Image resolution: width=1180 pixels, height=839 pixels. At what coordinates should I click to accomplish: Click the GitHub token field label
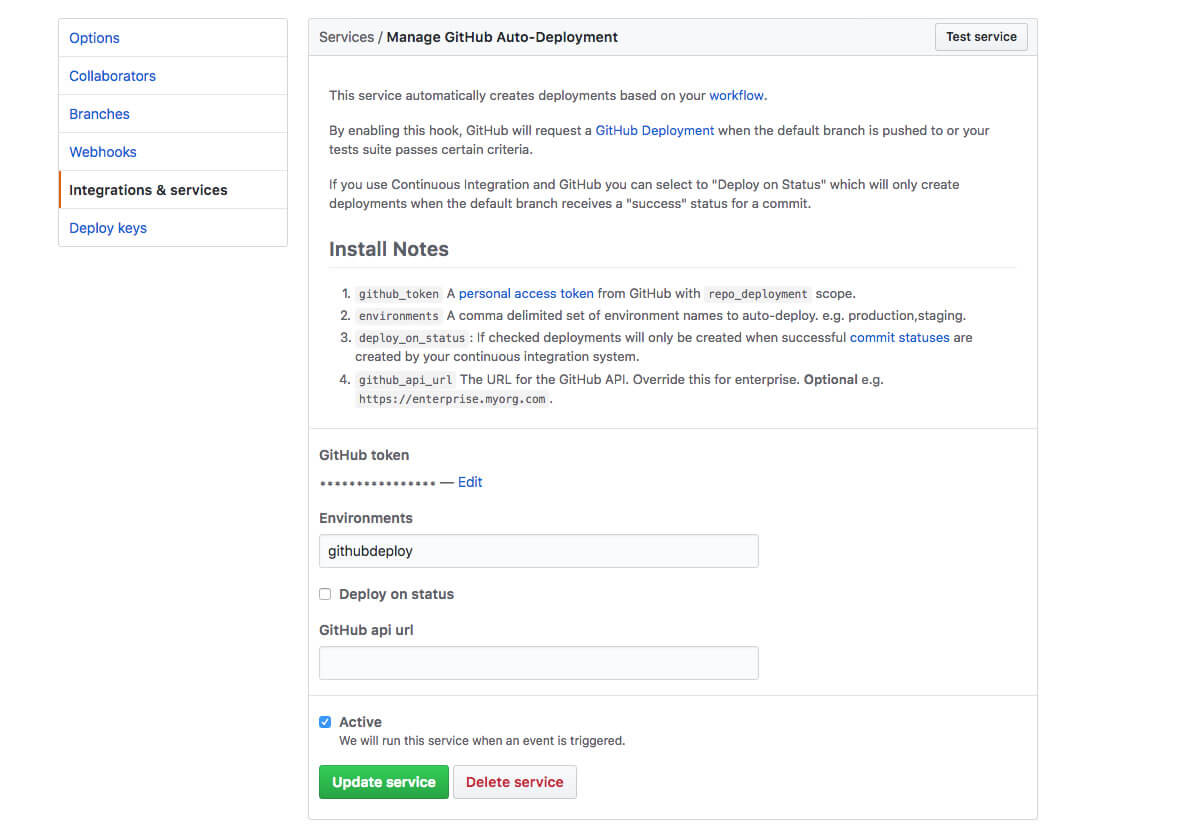coord(364,455)
